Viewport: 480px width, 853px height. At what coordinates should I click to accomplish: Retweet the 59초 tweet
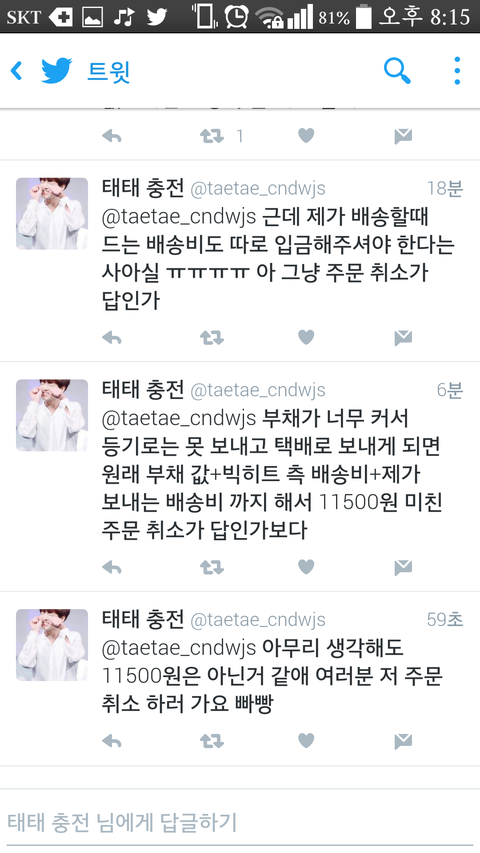[x=212, y=740]
